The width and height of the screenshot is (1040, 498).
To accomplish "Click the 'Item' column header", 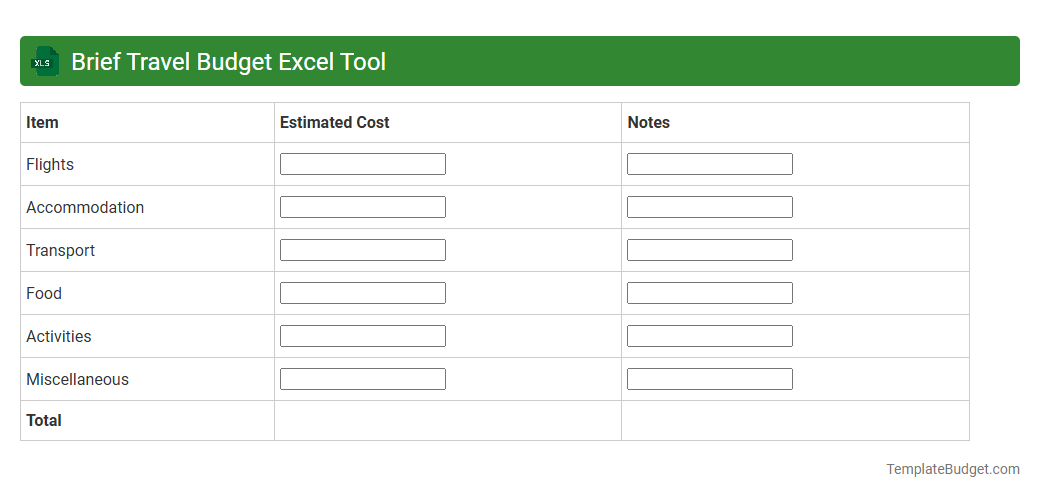I will 42,123.
